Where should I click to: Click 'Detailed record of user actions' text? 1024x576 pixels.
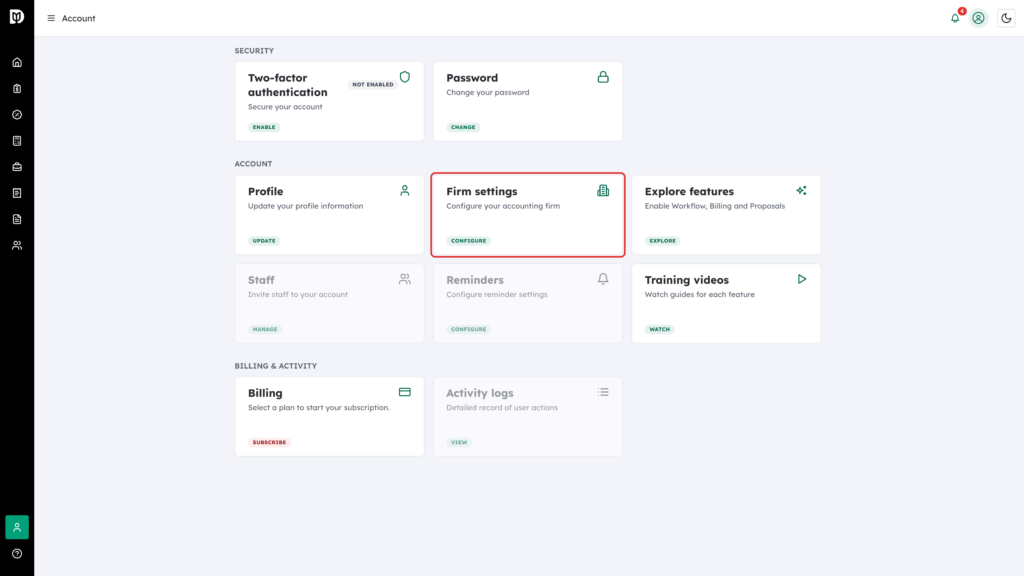502,408
